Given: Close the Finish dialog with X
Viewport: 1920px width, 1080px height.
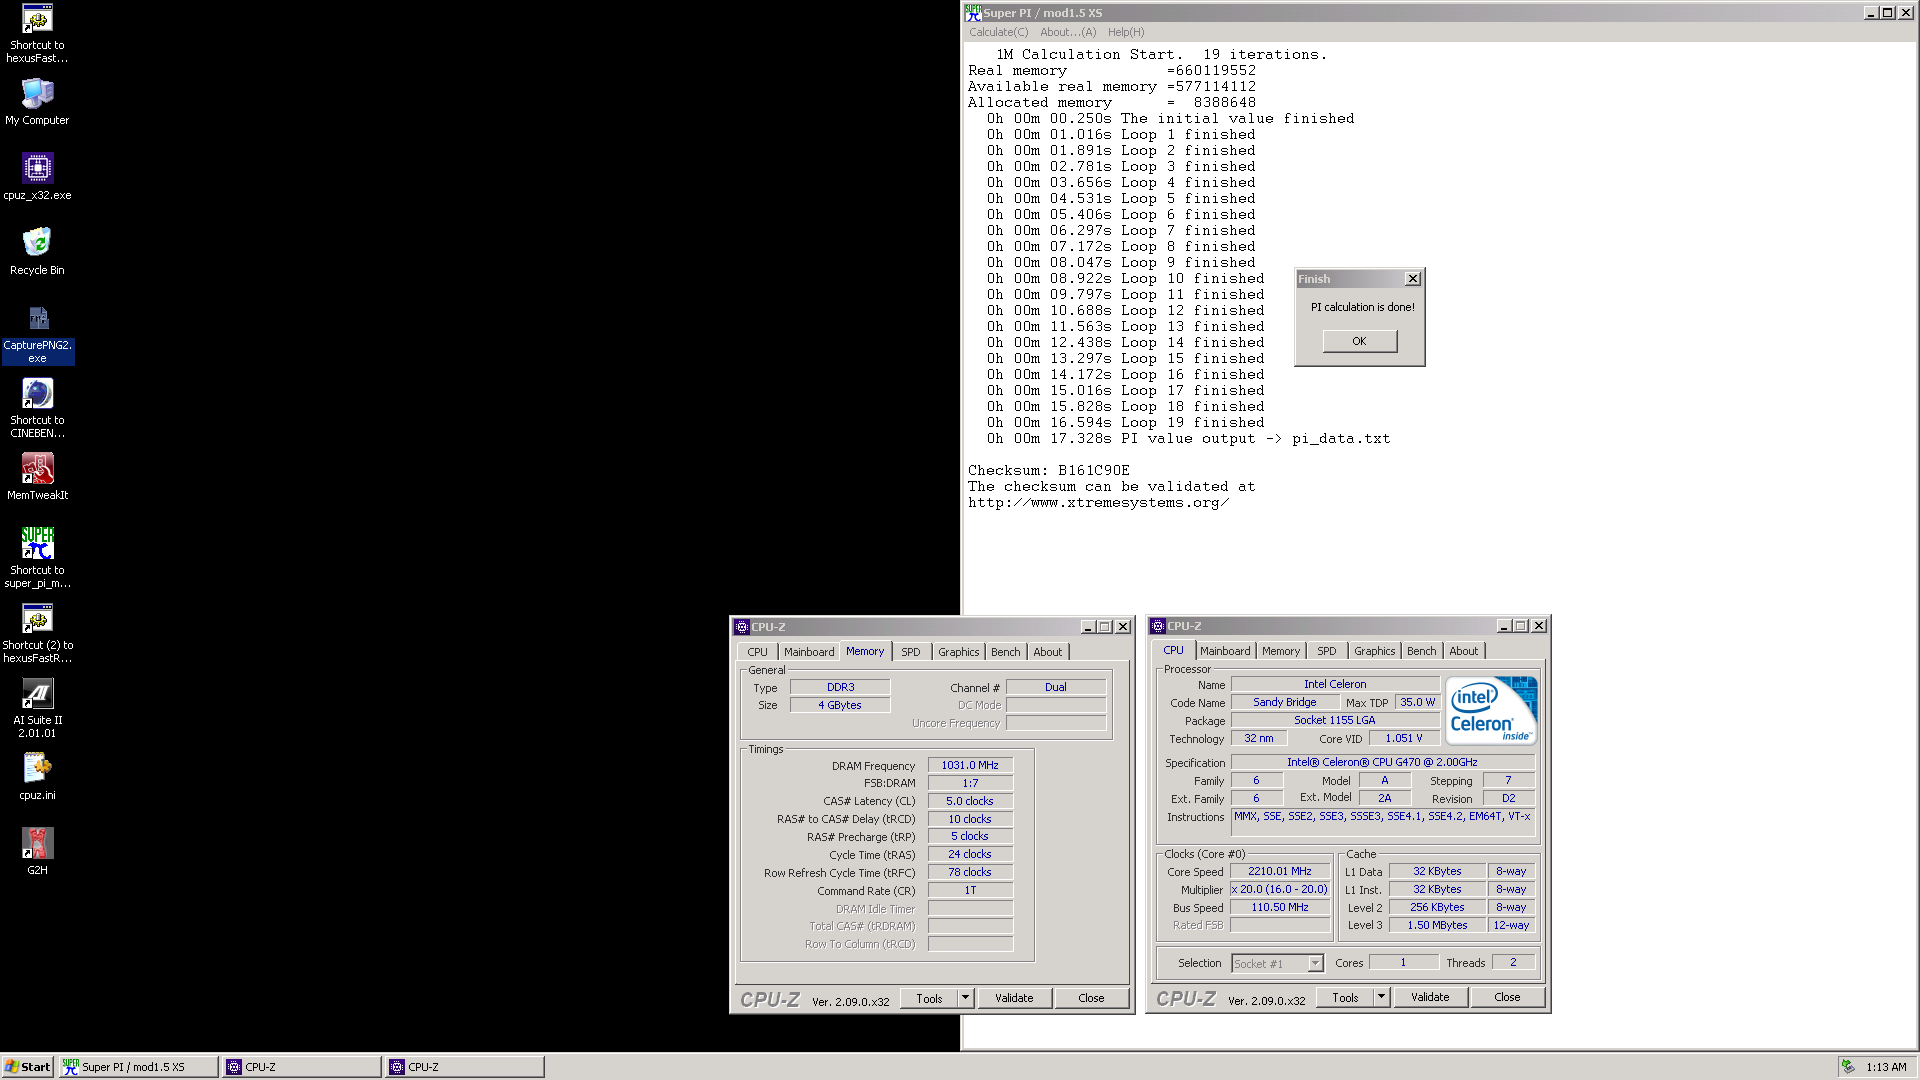Looking at the screenshot, I should (1412, 279).
